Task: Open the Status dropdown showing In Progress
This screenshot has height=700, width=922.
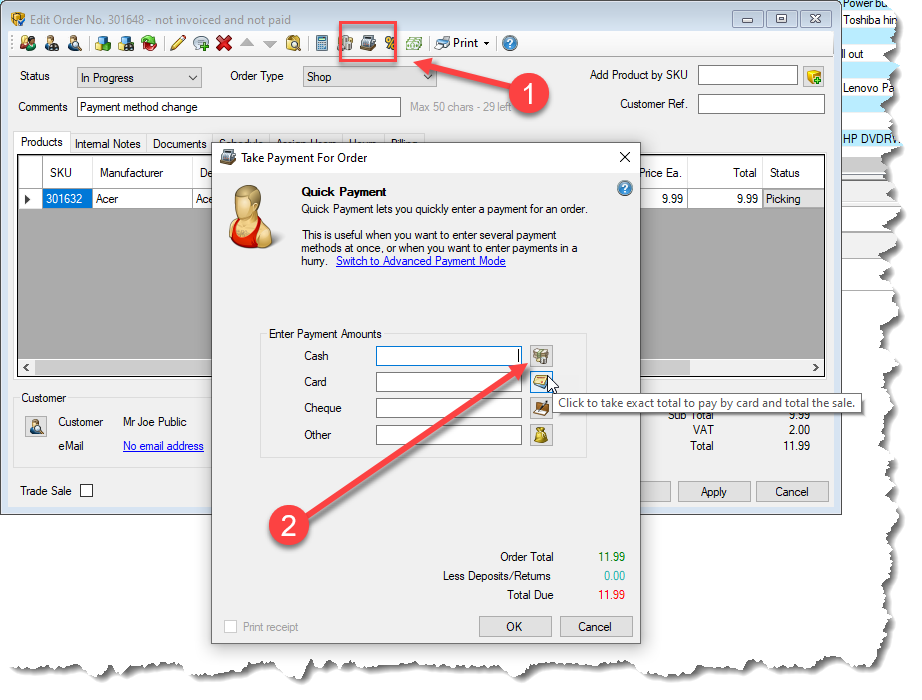Action: (139, 77)
